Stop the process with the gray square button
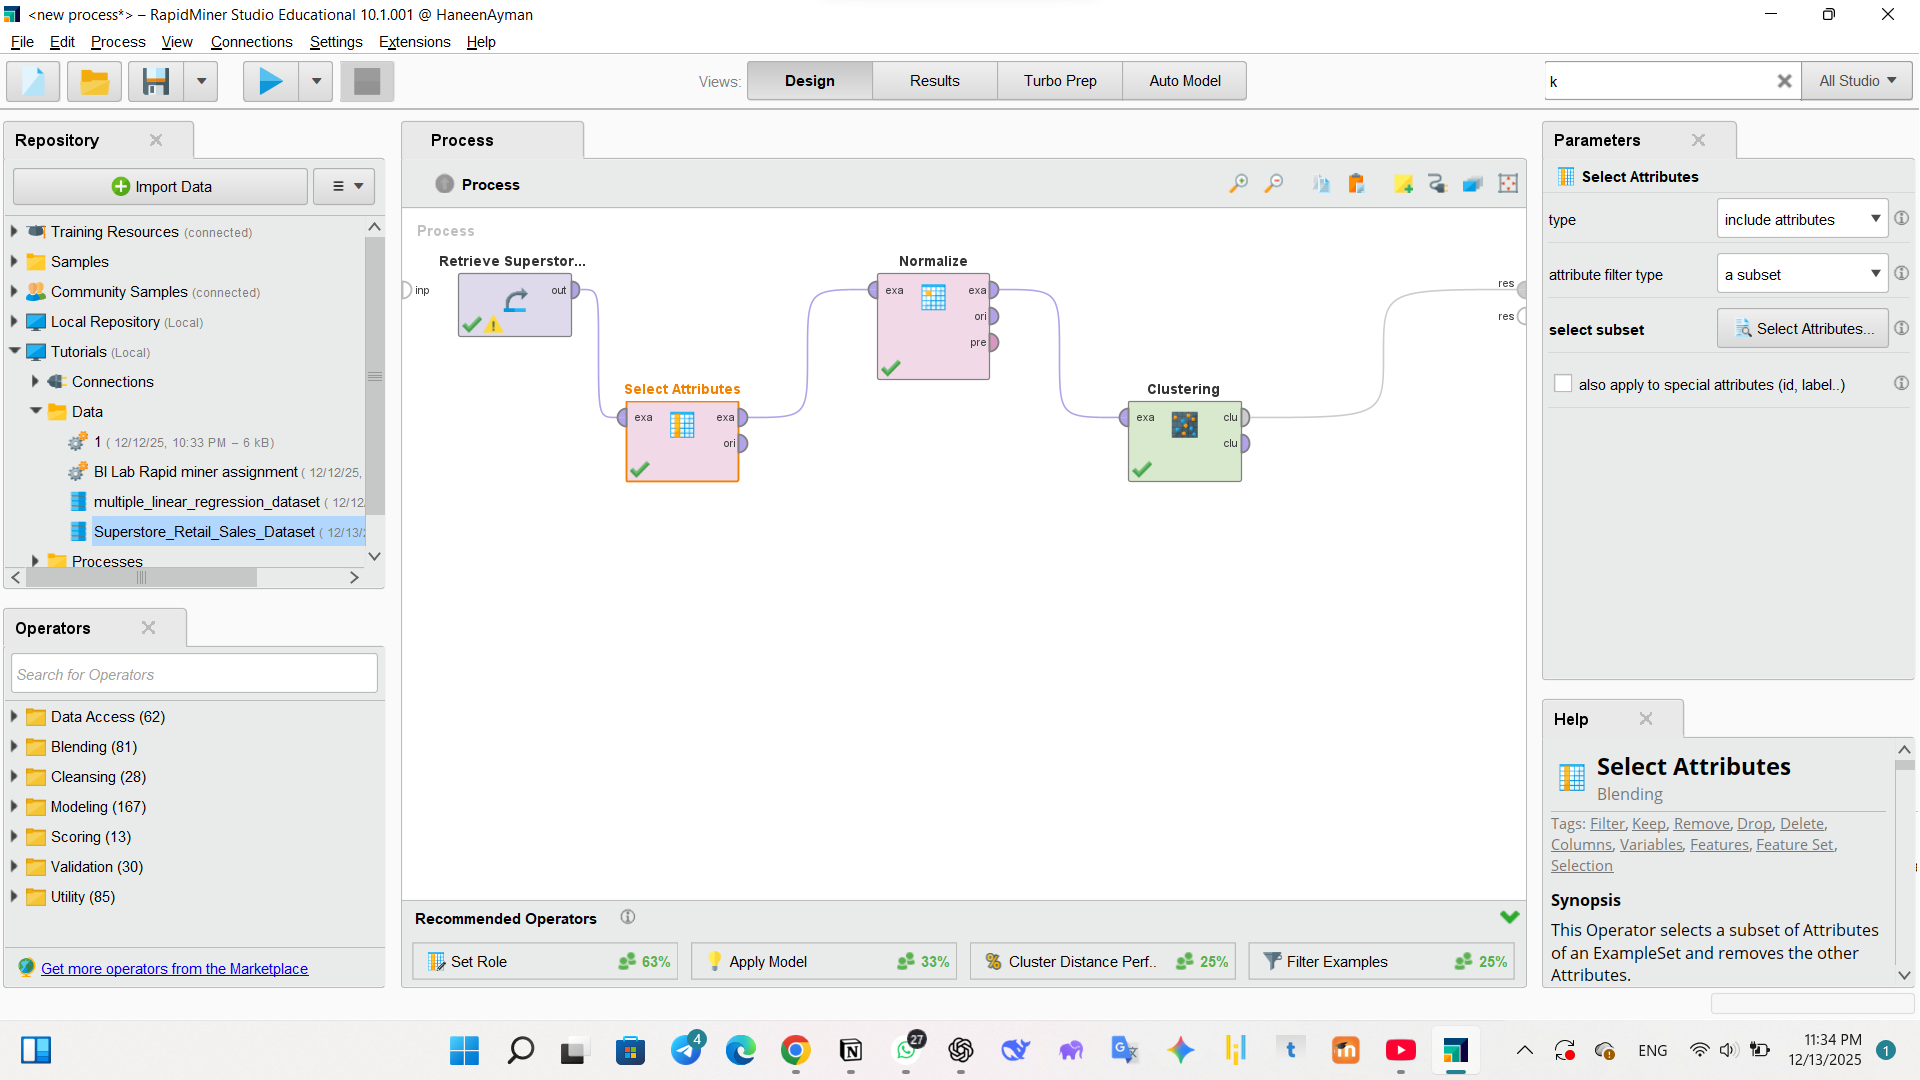Screen dimensions: 1920x1080 367,81
